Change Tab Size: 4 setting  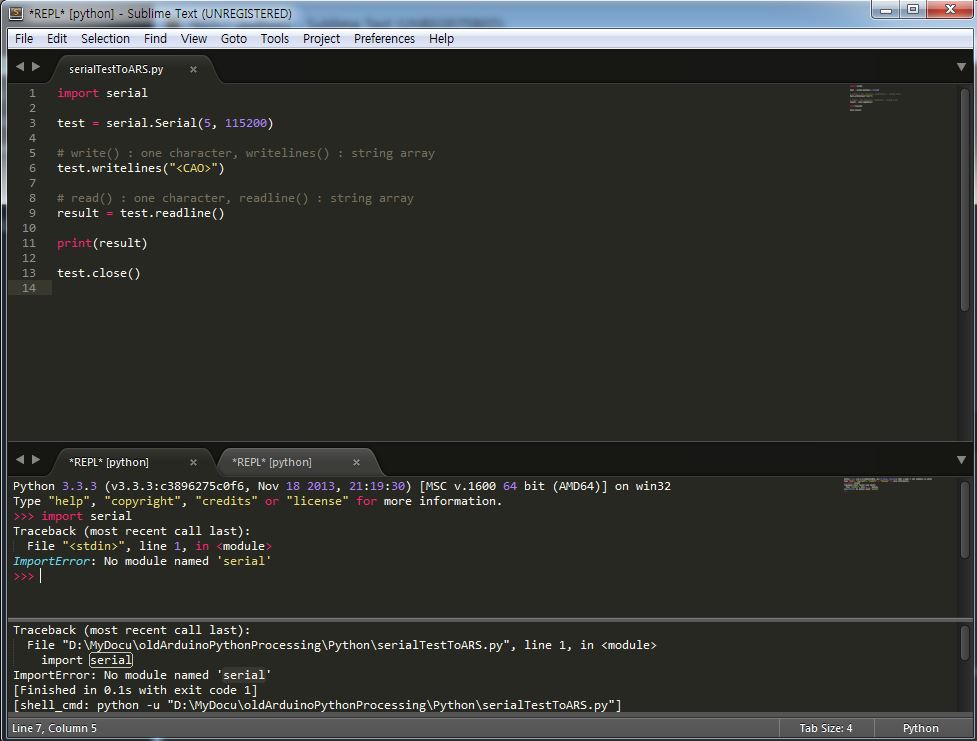click(x=826, y=729)
